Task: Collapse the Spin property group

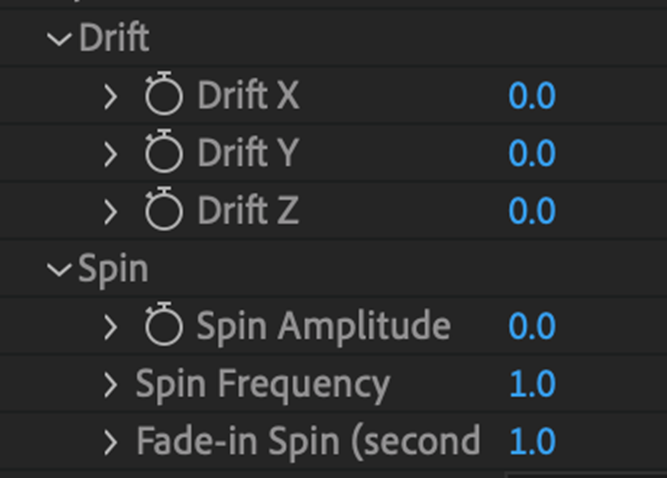Action: click(x=61, y=269)
